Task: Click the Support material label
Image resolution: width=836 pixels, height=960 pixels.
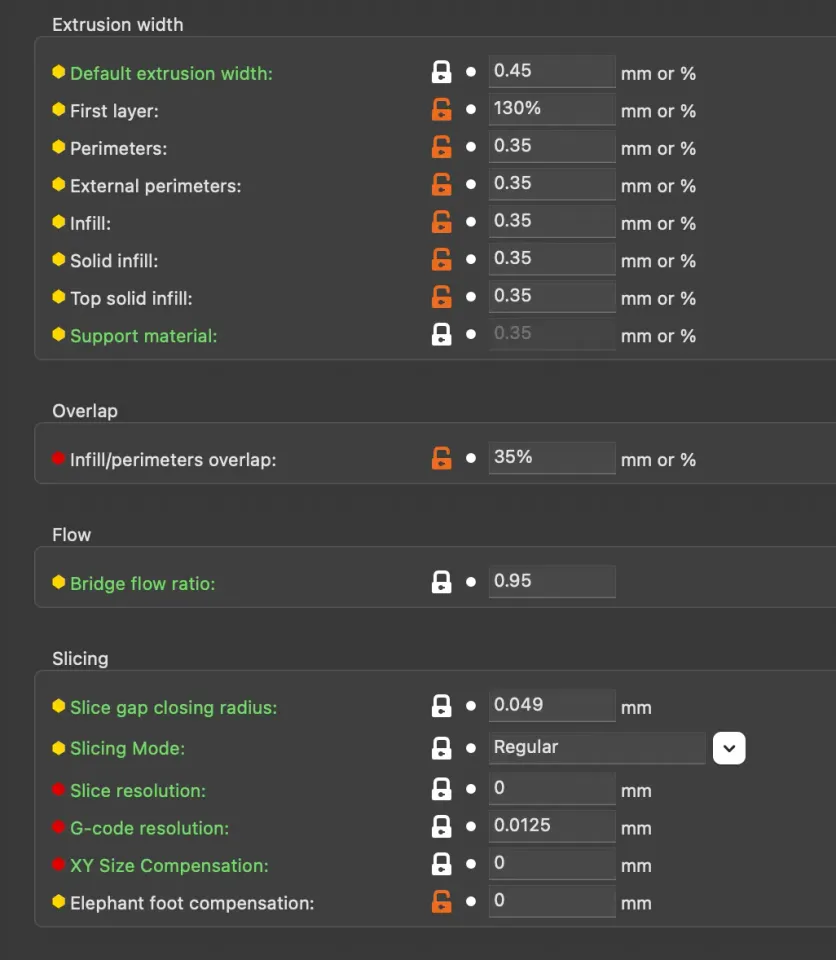Action: click(143, 336)
